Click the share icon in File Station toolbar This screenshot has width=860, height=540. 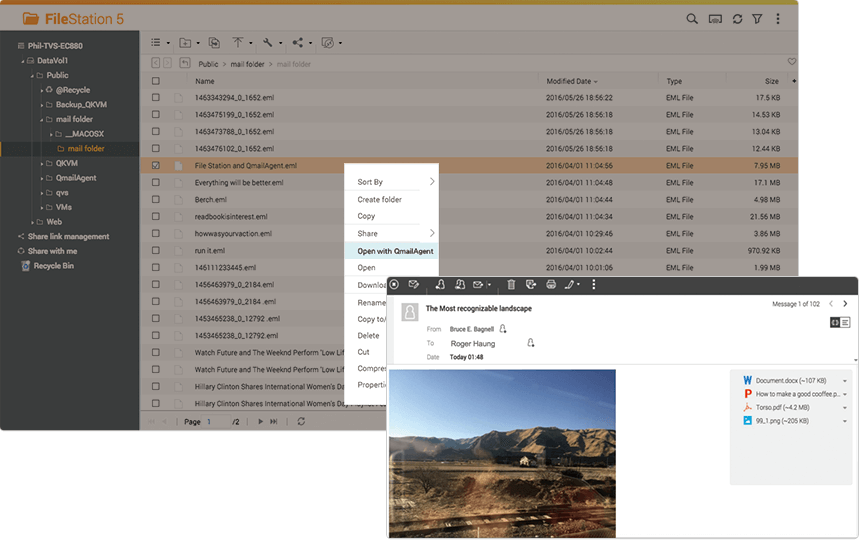coord(298,43)
